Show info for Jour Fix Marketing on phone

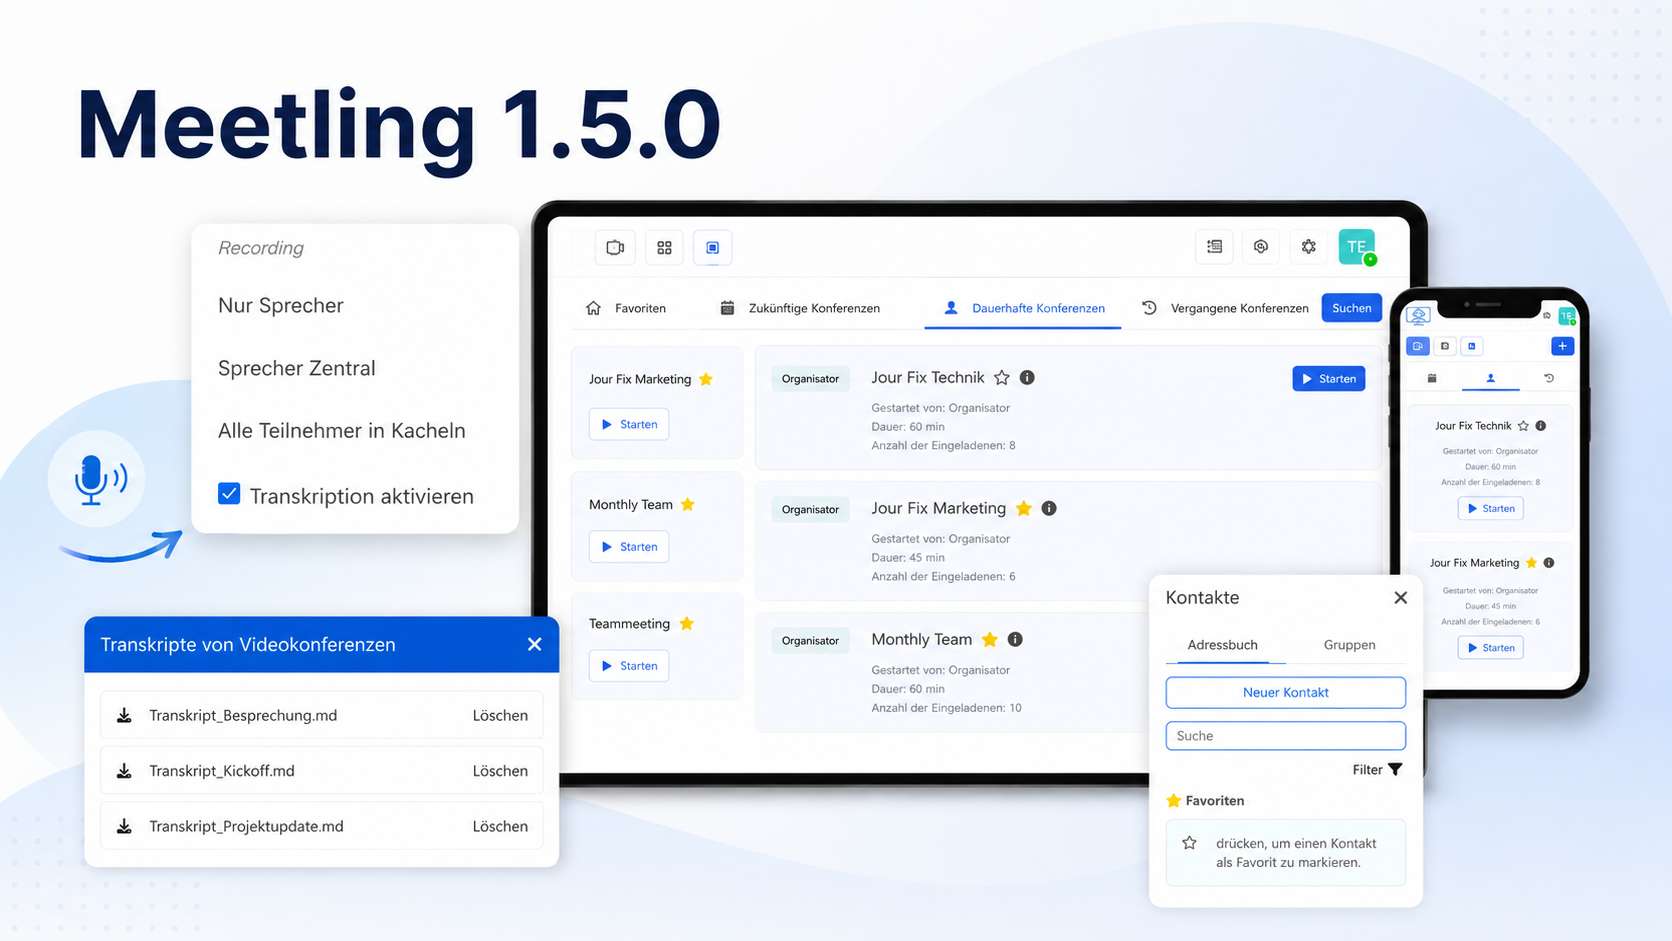click(x=1549, y=563)
